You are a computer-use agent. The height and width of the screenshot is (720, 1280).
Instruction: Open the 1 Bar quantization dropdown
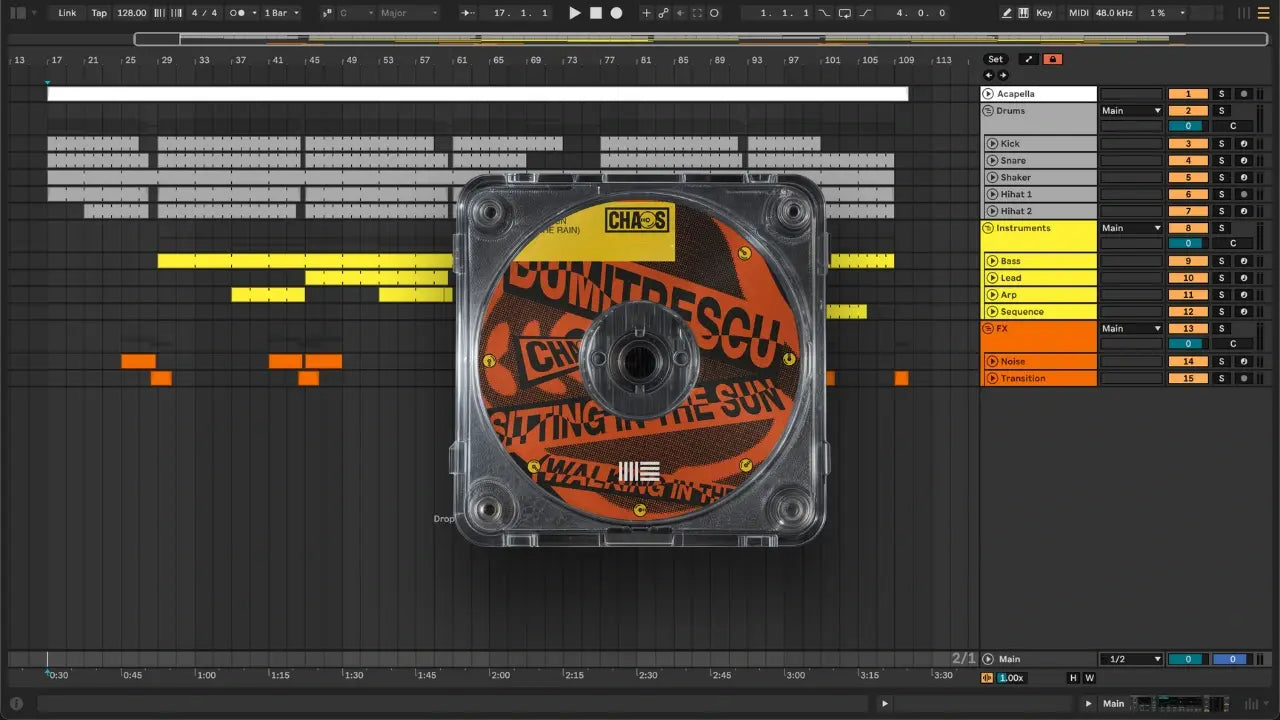pos(281,13)
